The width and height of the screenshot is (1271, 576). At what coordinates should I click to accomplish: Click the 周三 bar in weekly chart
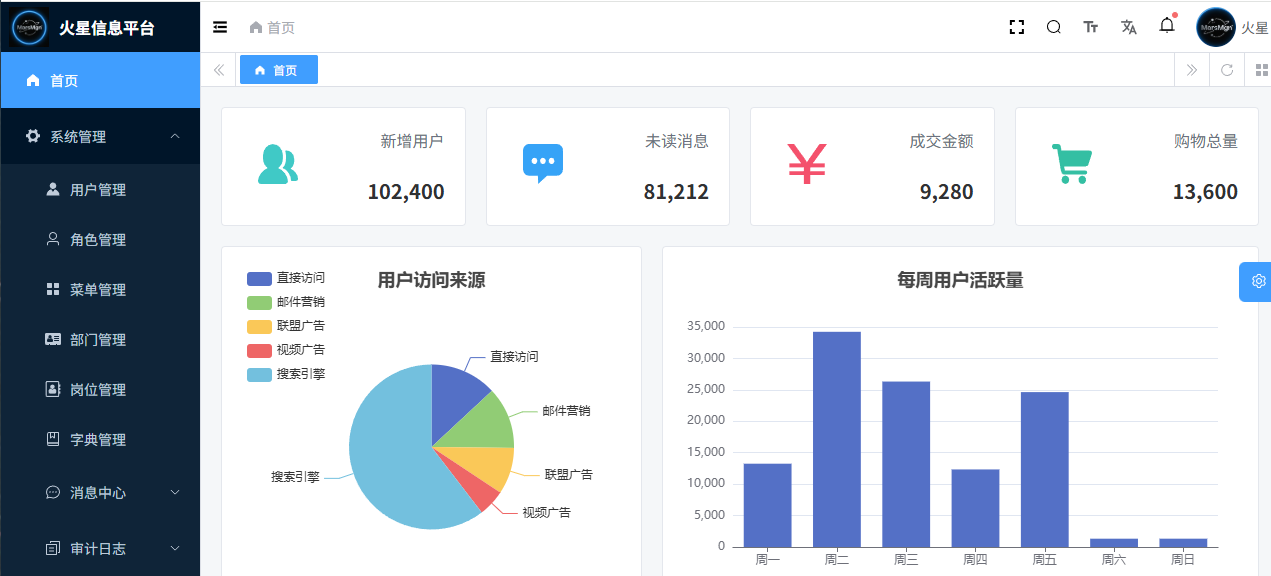click(906, 464)
